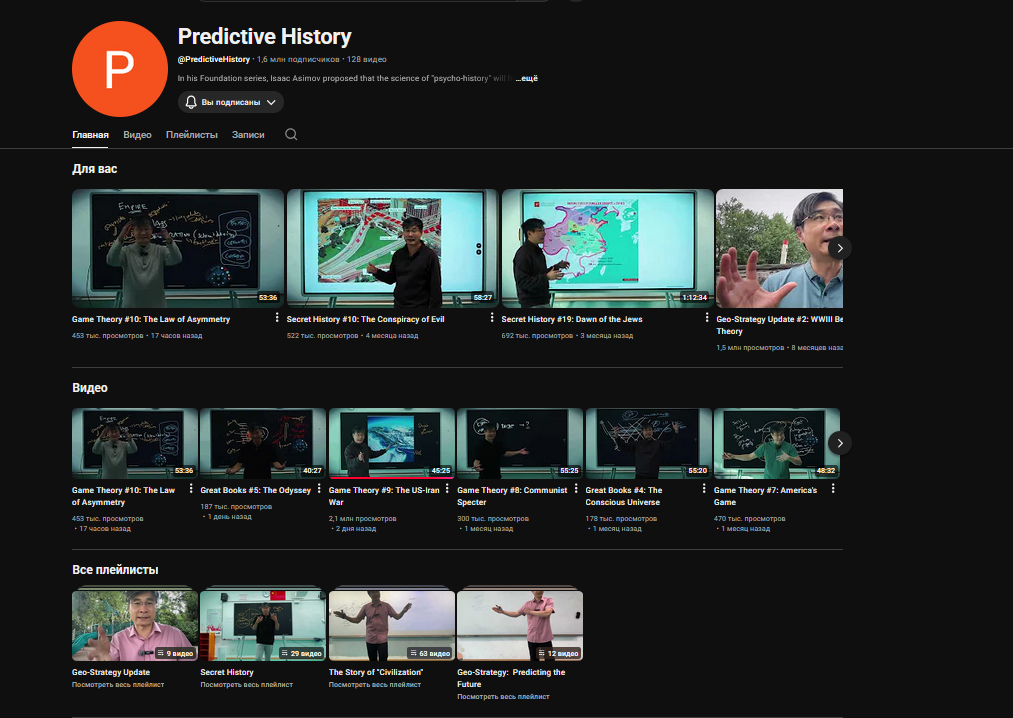The width and height of the screenshot is (1013, 718).
Task: Open Great Books #4 Conscious Universe thumbnail
Action: (x=648, y=443)
